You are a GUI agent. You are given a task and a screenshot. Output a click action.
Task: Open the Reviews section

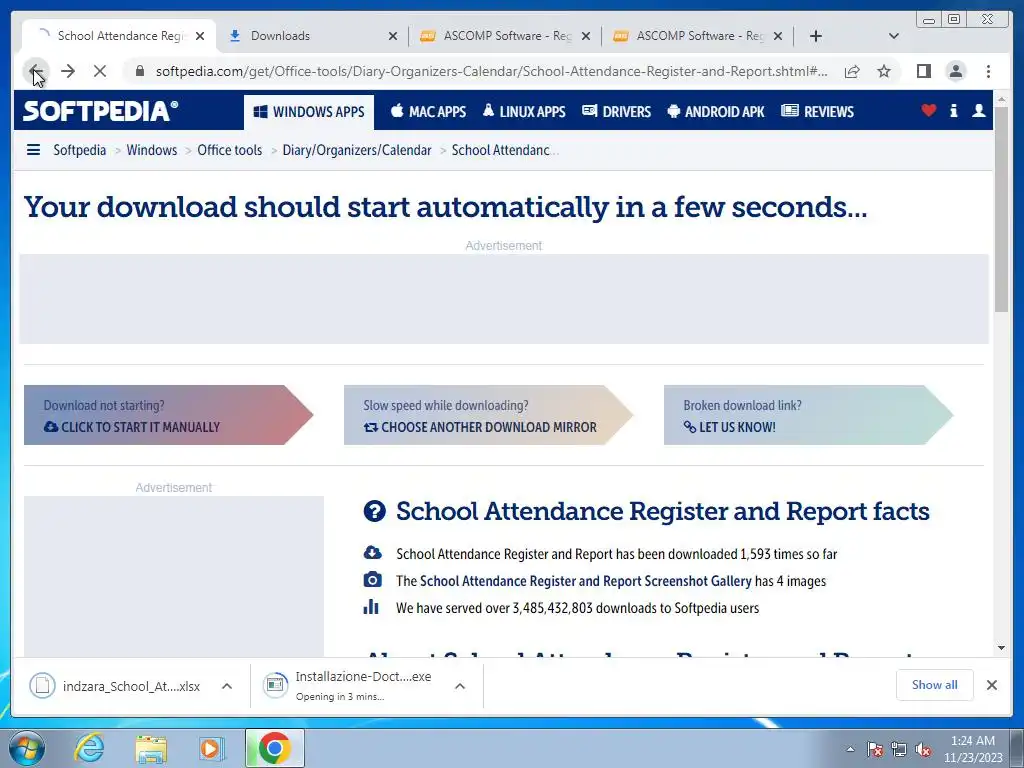(x=818, y=112)
